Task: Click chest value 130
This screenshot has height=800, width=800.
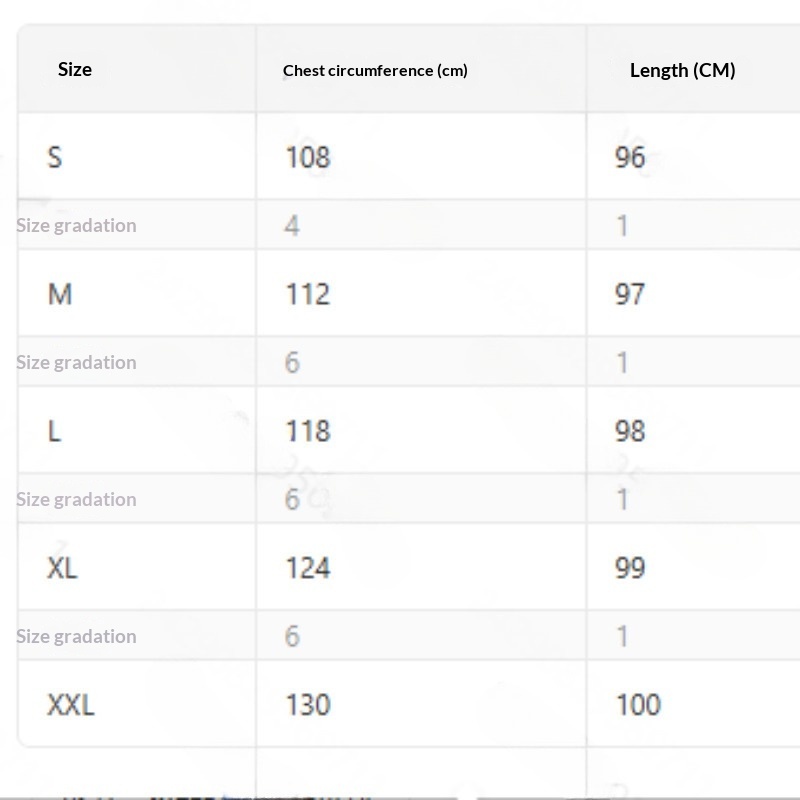Action: [x=307, y=705]
